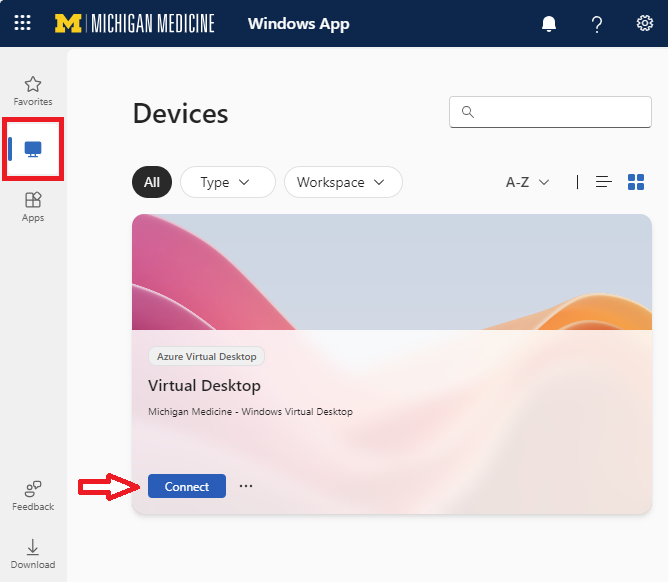This screenshot has width=668, height=582.
Task: Expand the Workspace filter dropdown
Action: [x=343, y=182]
